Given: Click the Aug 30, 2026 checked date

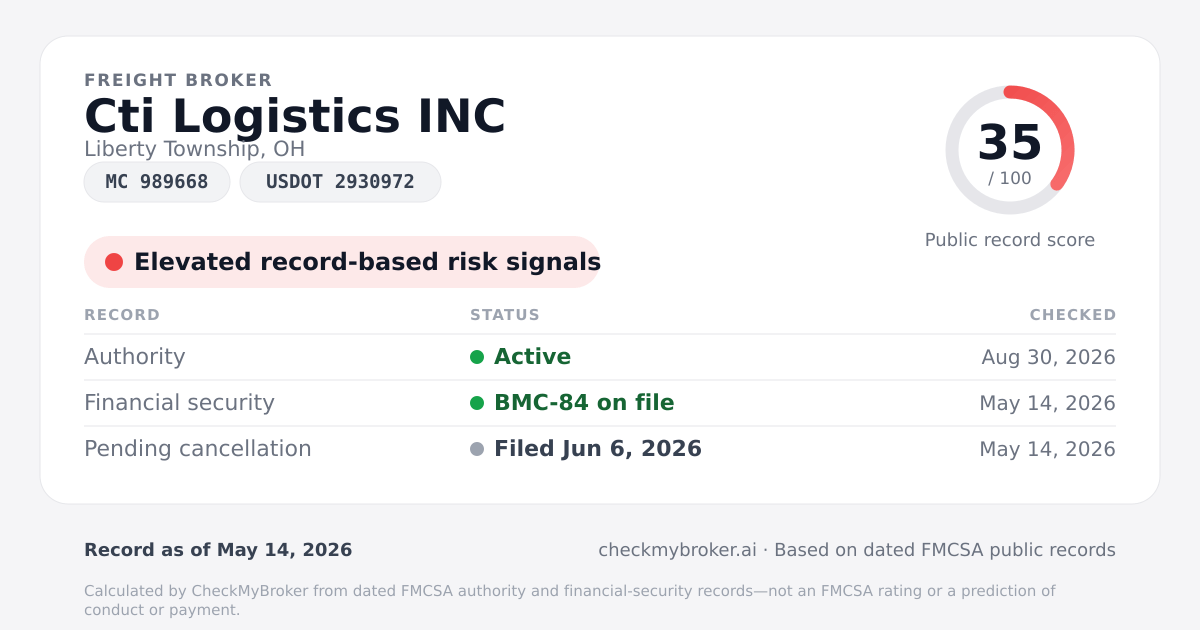Looking at the screenshot, I should point(1049,357).
